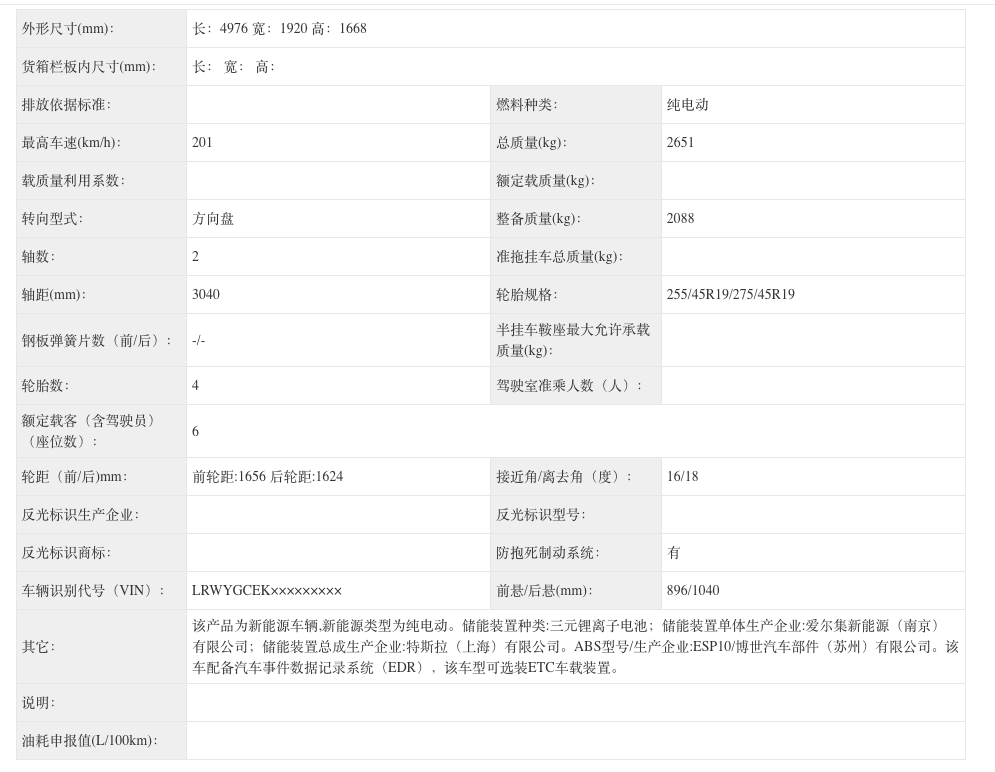Click the 载质量利用系数 label
The width and height of the screenshot is (995, 772).
coord(73,181)
